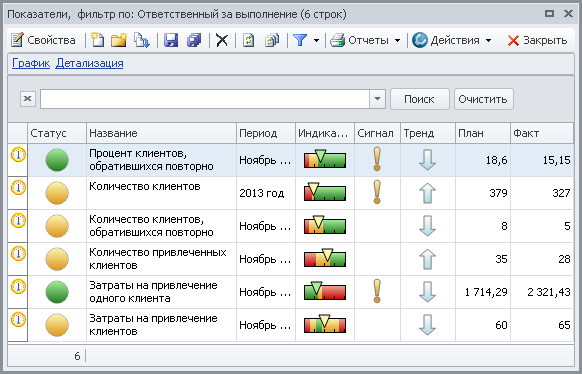Expand the search field dropdown arrow
Viewport: 582px width, 374px height.
coord(377,99)
